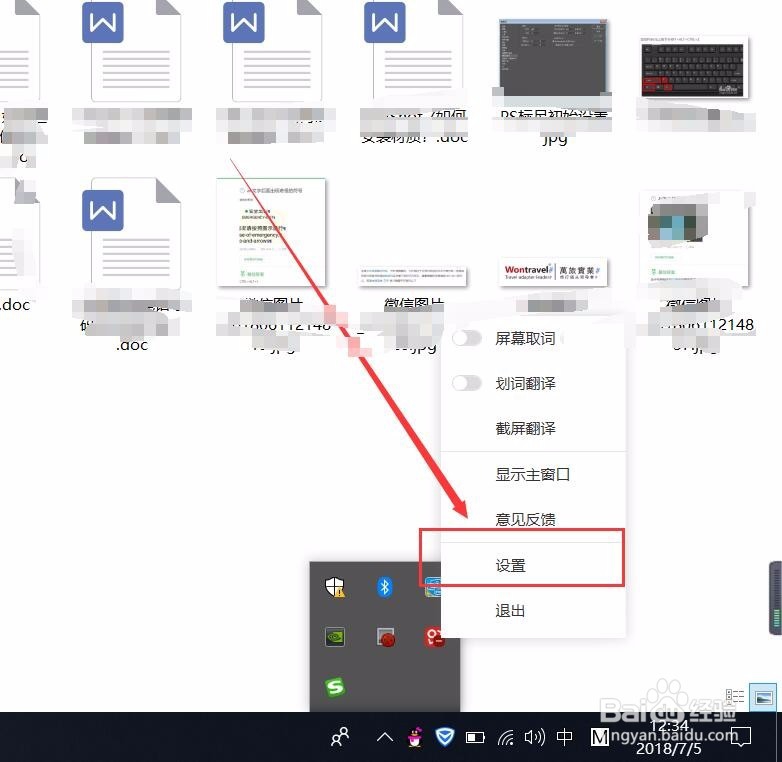Click the red translator tray icon
782x762 pixels.
point(433,637)
